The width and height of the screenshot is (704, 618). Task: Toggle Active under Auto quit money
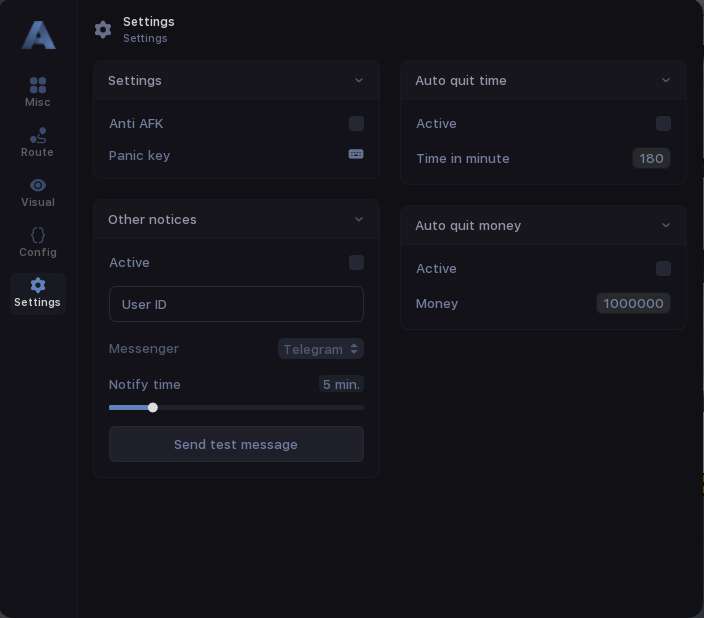pos(663,269)
